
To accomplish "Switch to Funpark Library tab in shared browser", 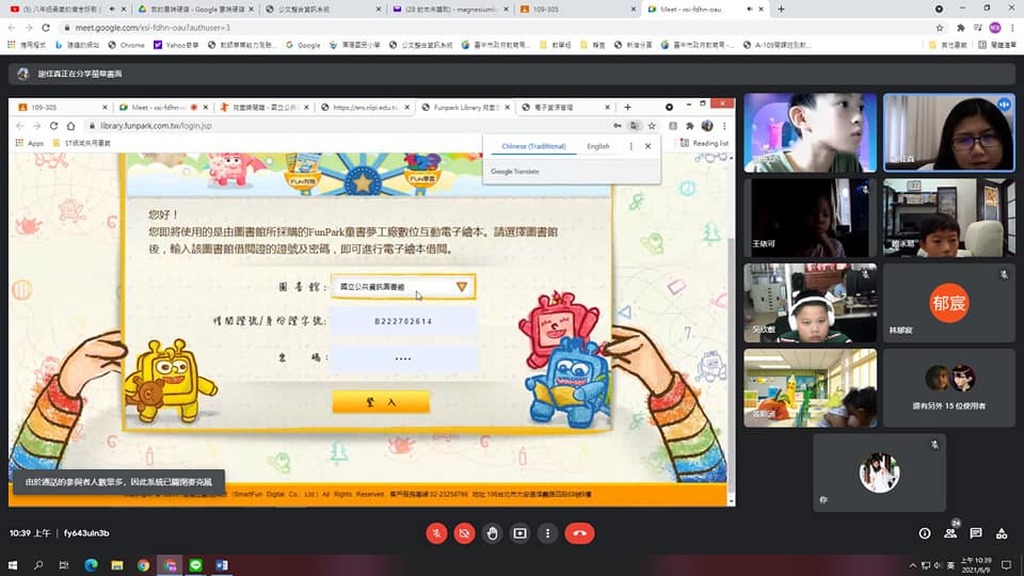I will (465, 107).
